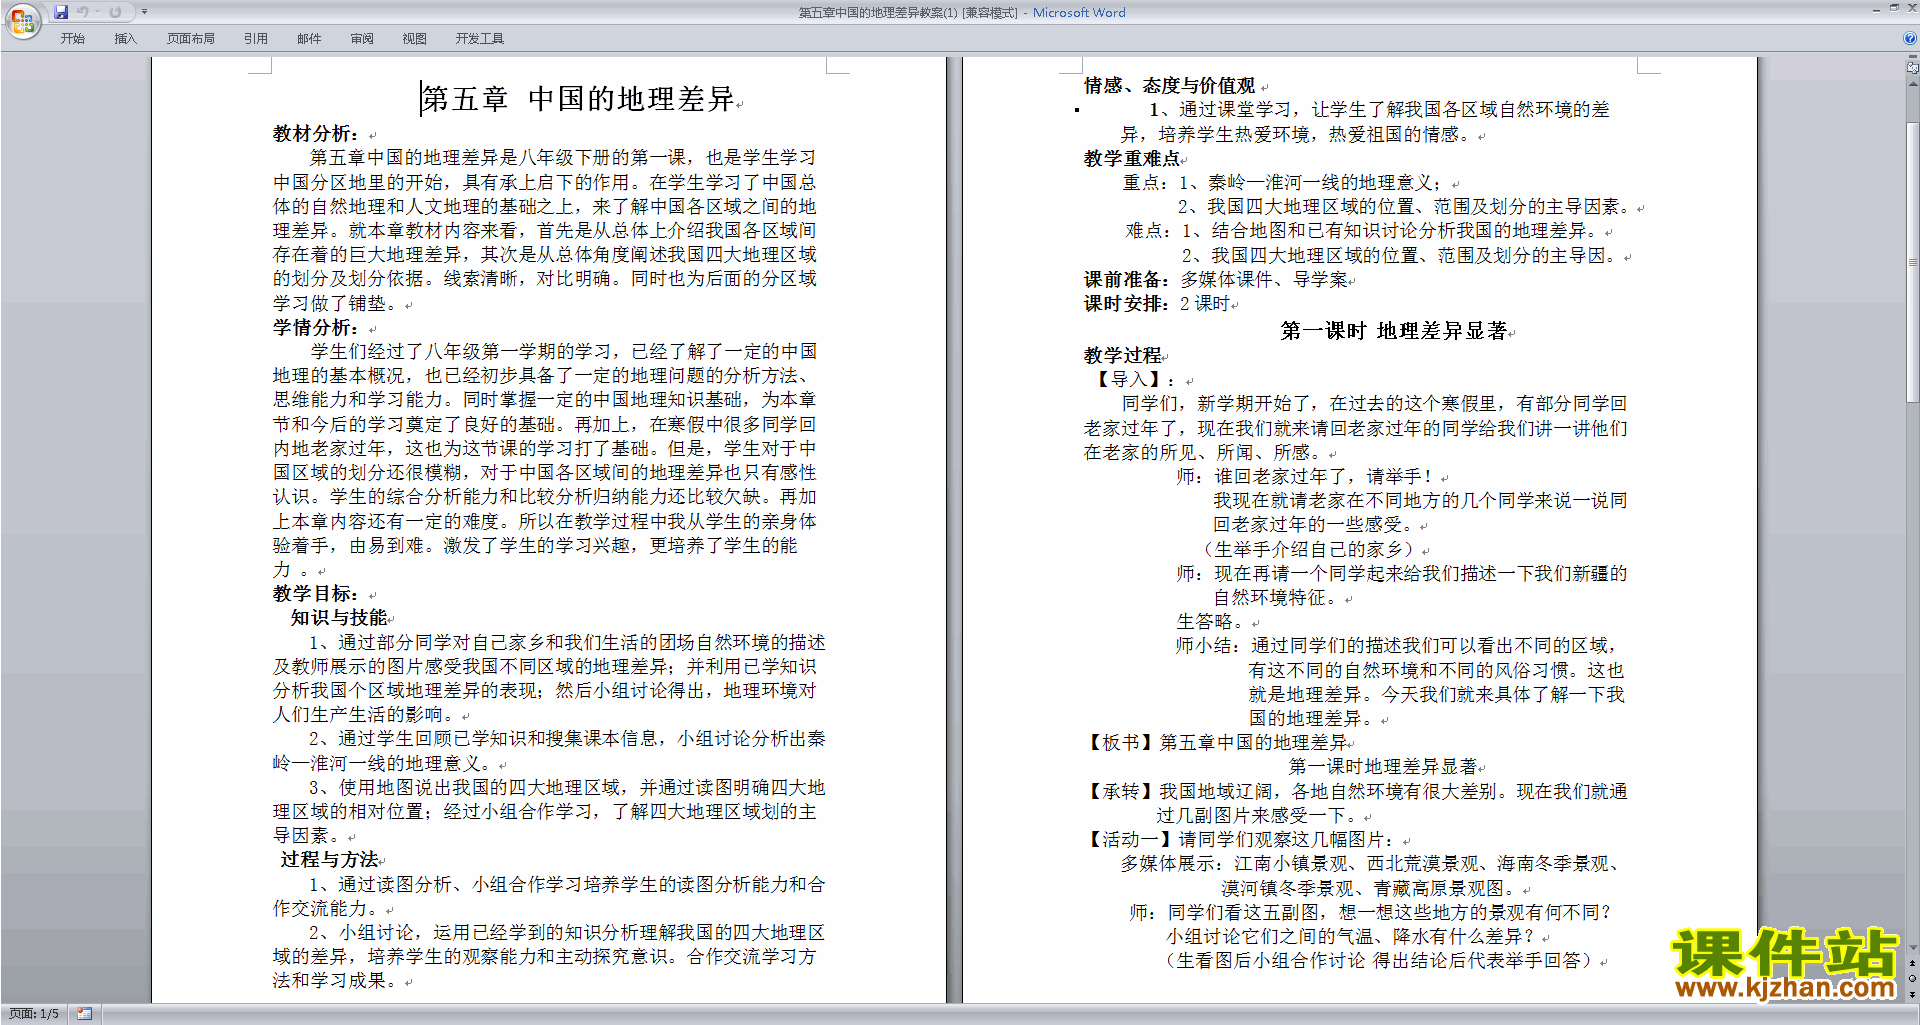Screen dimensions: 1920x1025
Task: Click the 教学过程 heading
Action: [x=1123, y=356]
